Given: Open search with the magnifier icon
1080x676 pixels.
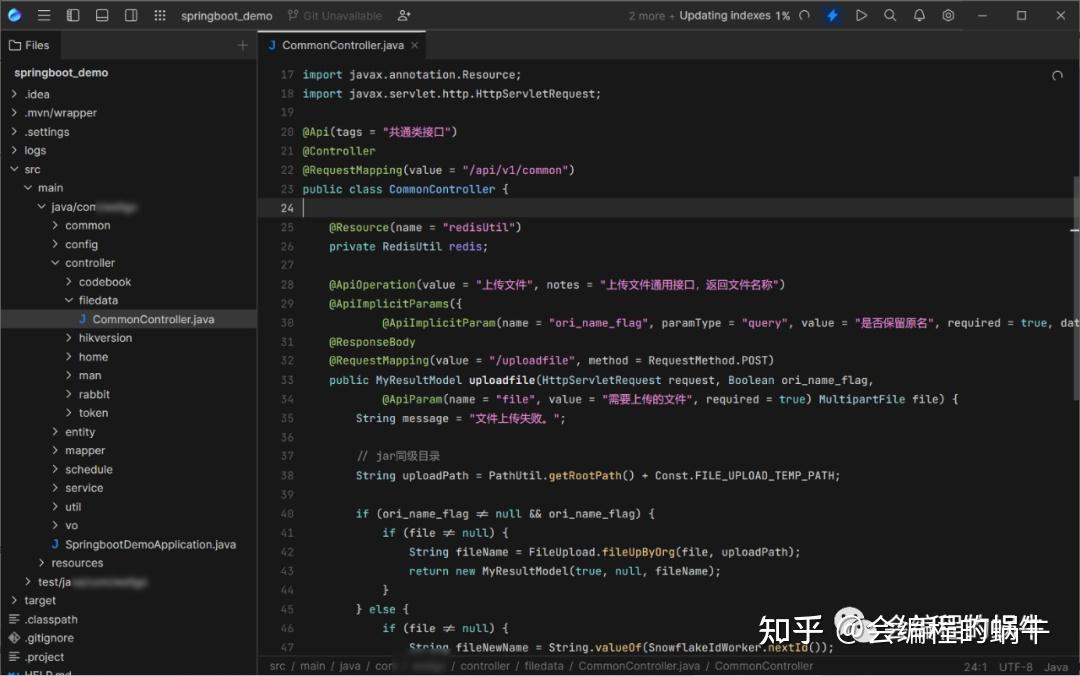Looking at the screenshot, I should coord(891,15).
